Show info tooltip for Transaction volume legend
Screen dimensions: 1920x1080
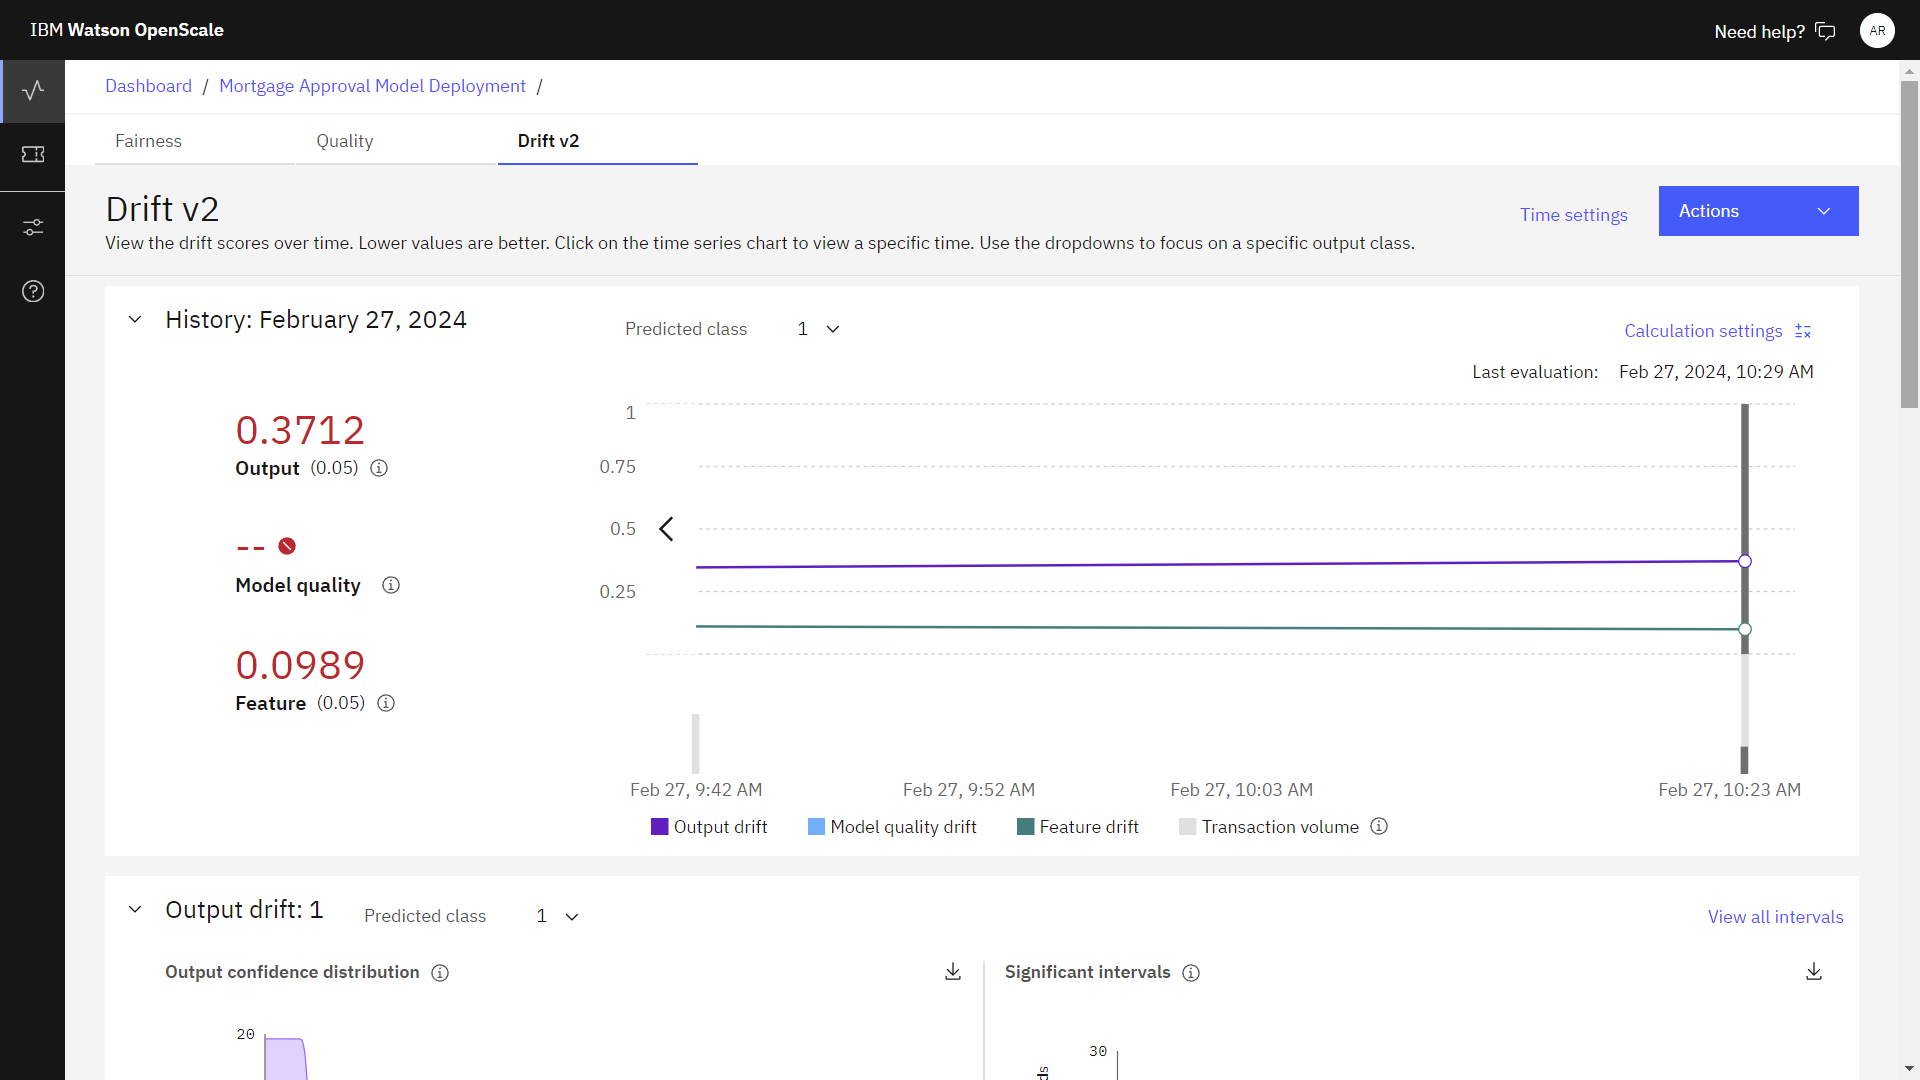1379,826
